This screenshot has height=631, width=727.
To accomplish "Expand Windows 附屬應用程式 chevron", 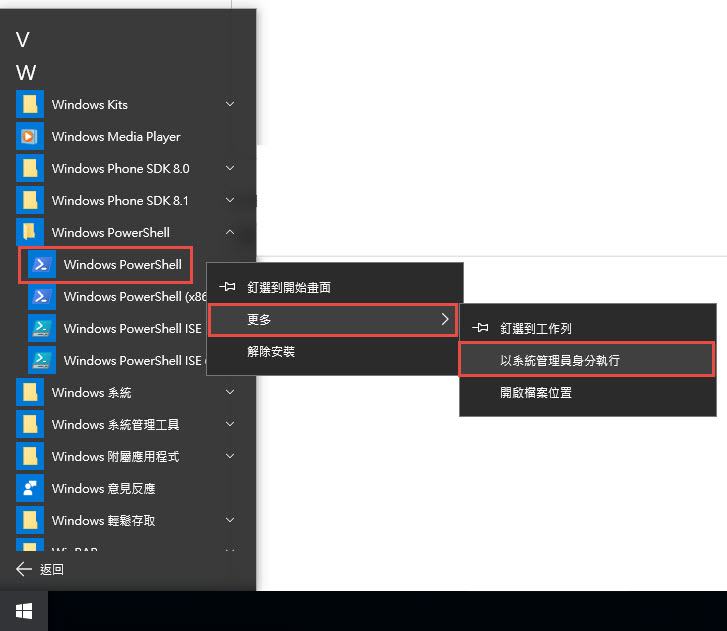I will 230,456.
